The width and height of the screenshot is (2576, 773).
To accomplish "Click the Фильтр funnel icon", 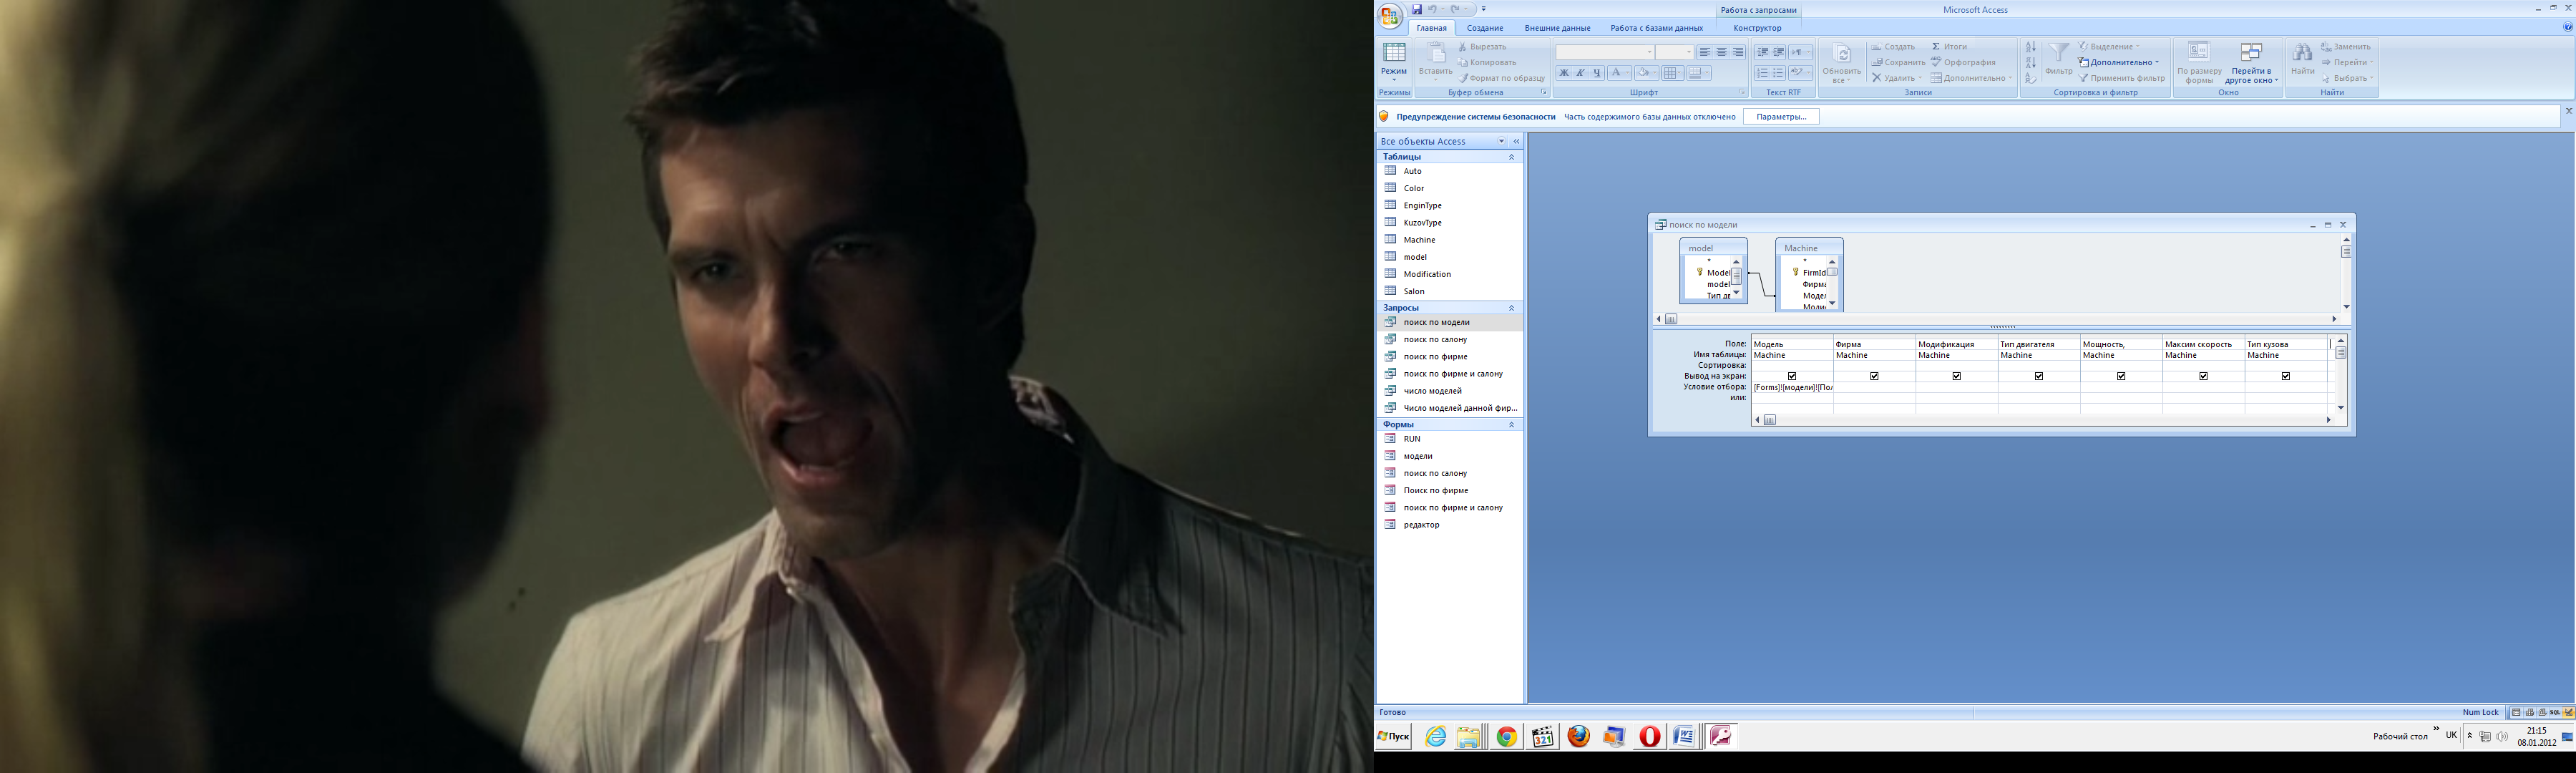I will [x=2059, y=53].
